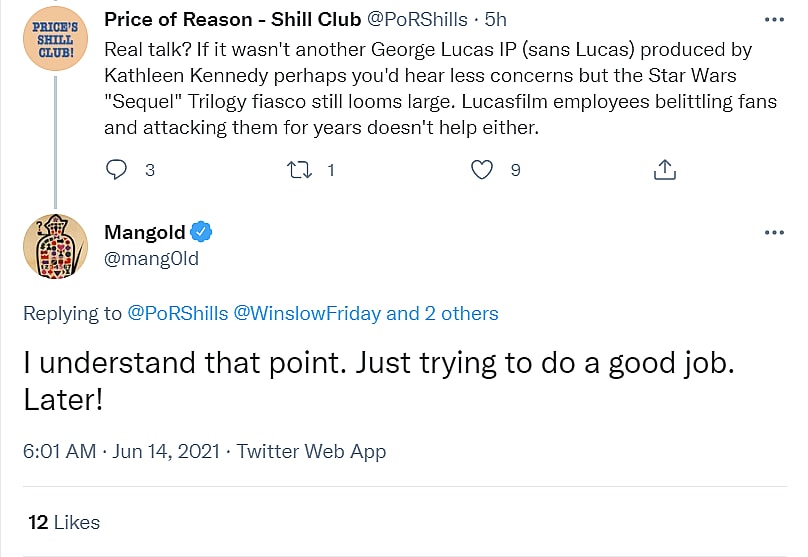This screenshot has width=808, height=557.
Task: Click @PoRShills in the Replying to line
Action: [177, 314]
